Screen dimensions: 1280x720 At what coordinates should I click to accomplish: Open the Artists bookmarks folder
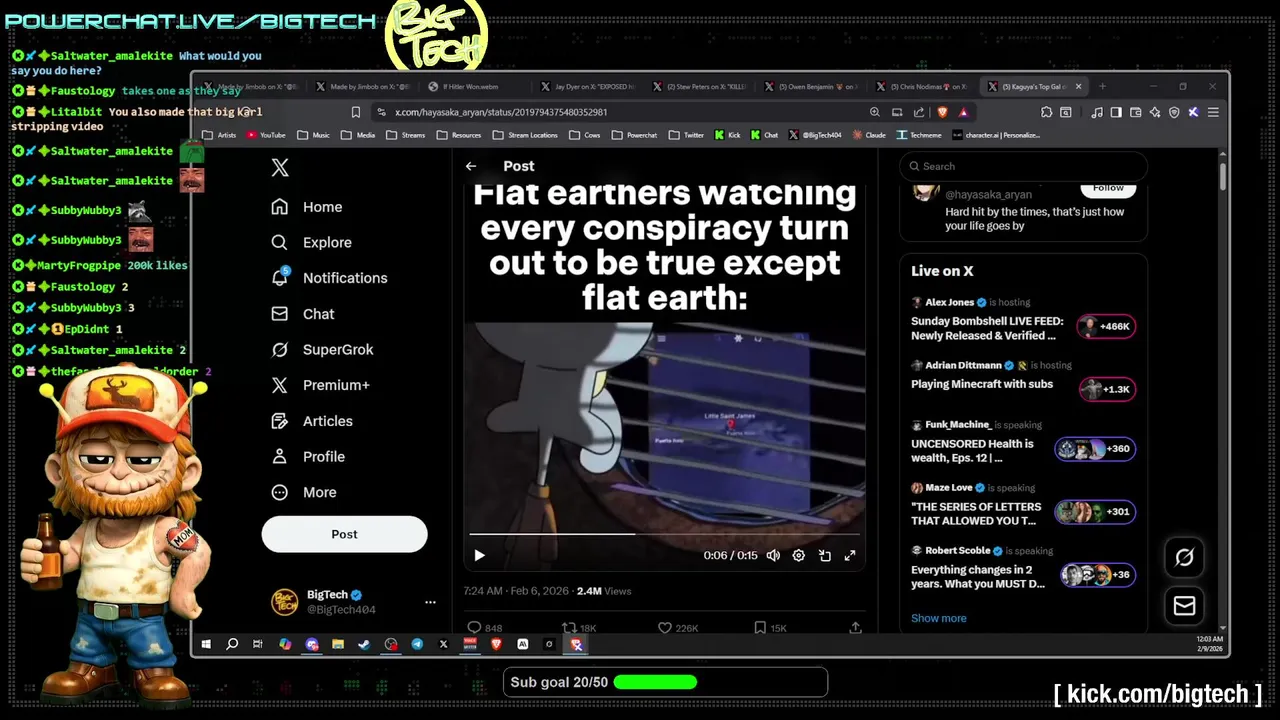[219, 135]
